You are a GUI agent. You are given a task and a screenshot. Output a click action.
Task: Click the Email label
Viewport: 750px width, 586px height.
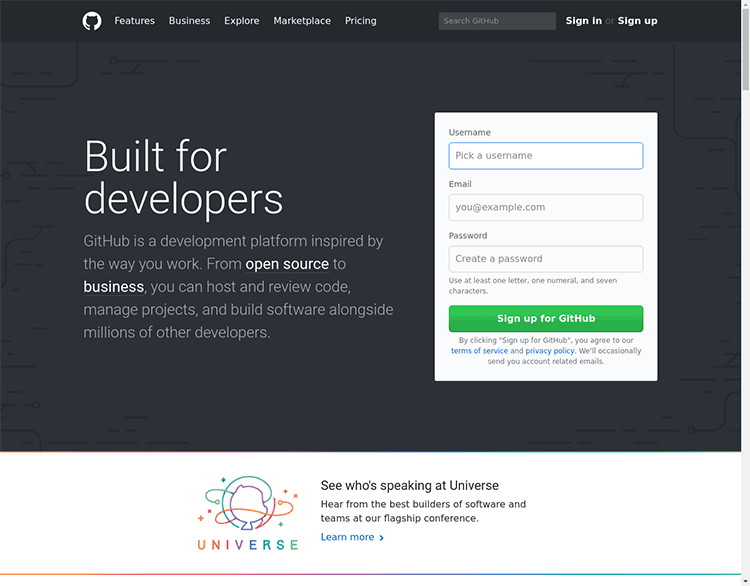460,184
